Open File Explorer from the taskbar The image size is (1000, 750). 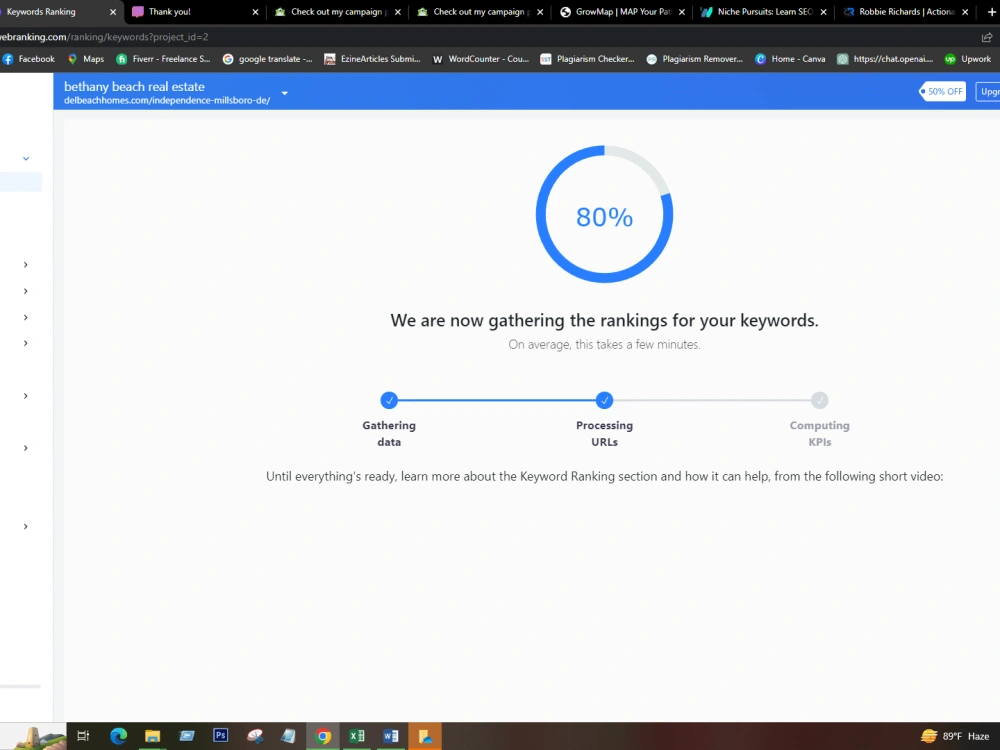(x=152, y=736)
